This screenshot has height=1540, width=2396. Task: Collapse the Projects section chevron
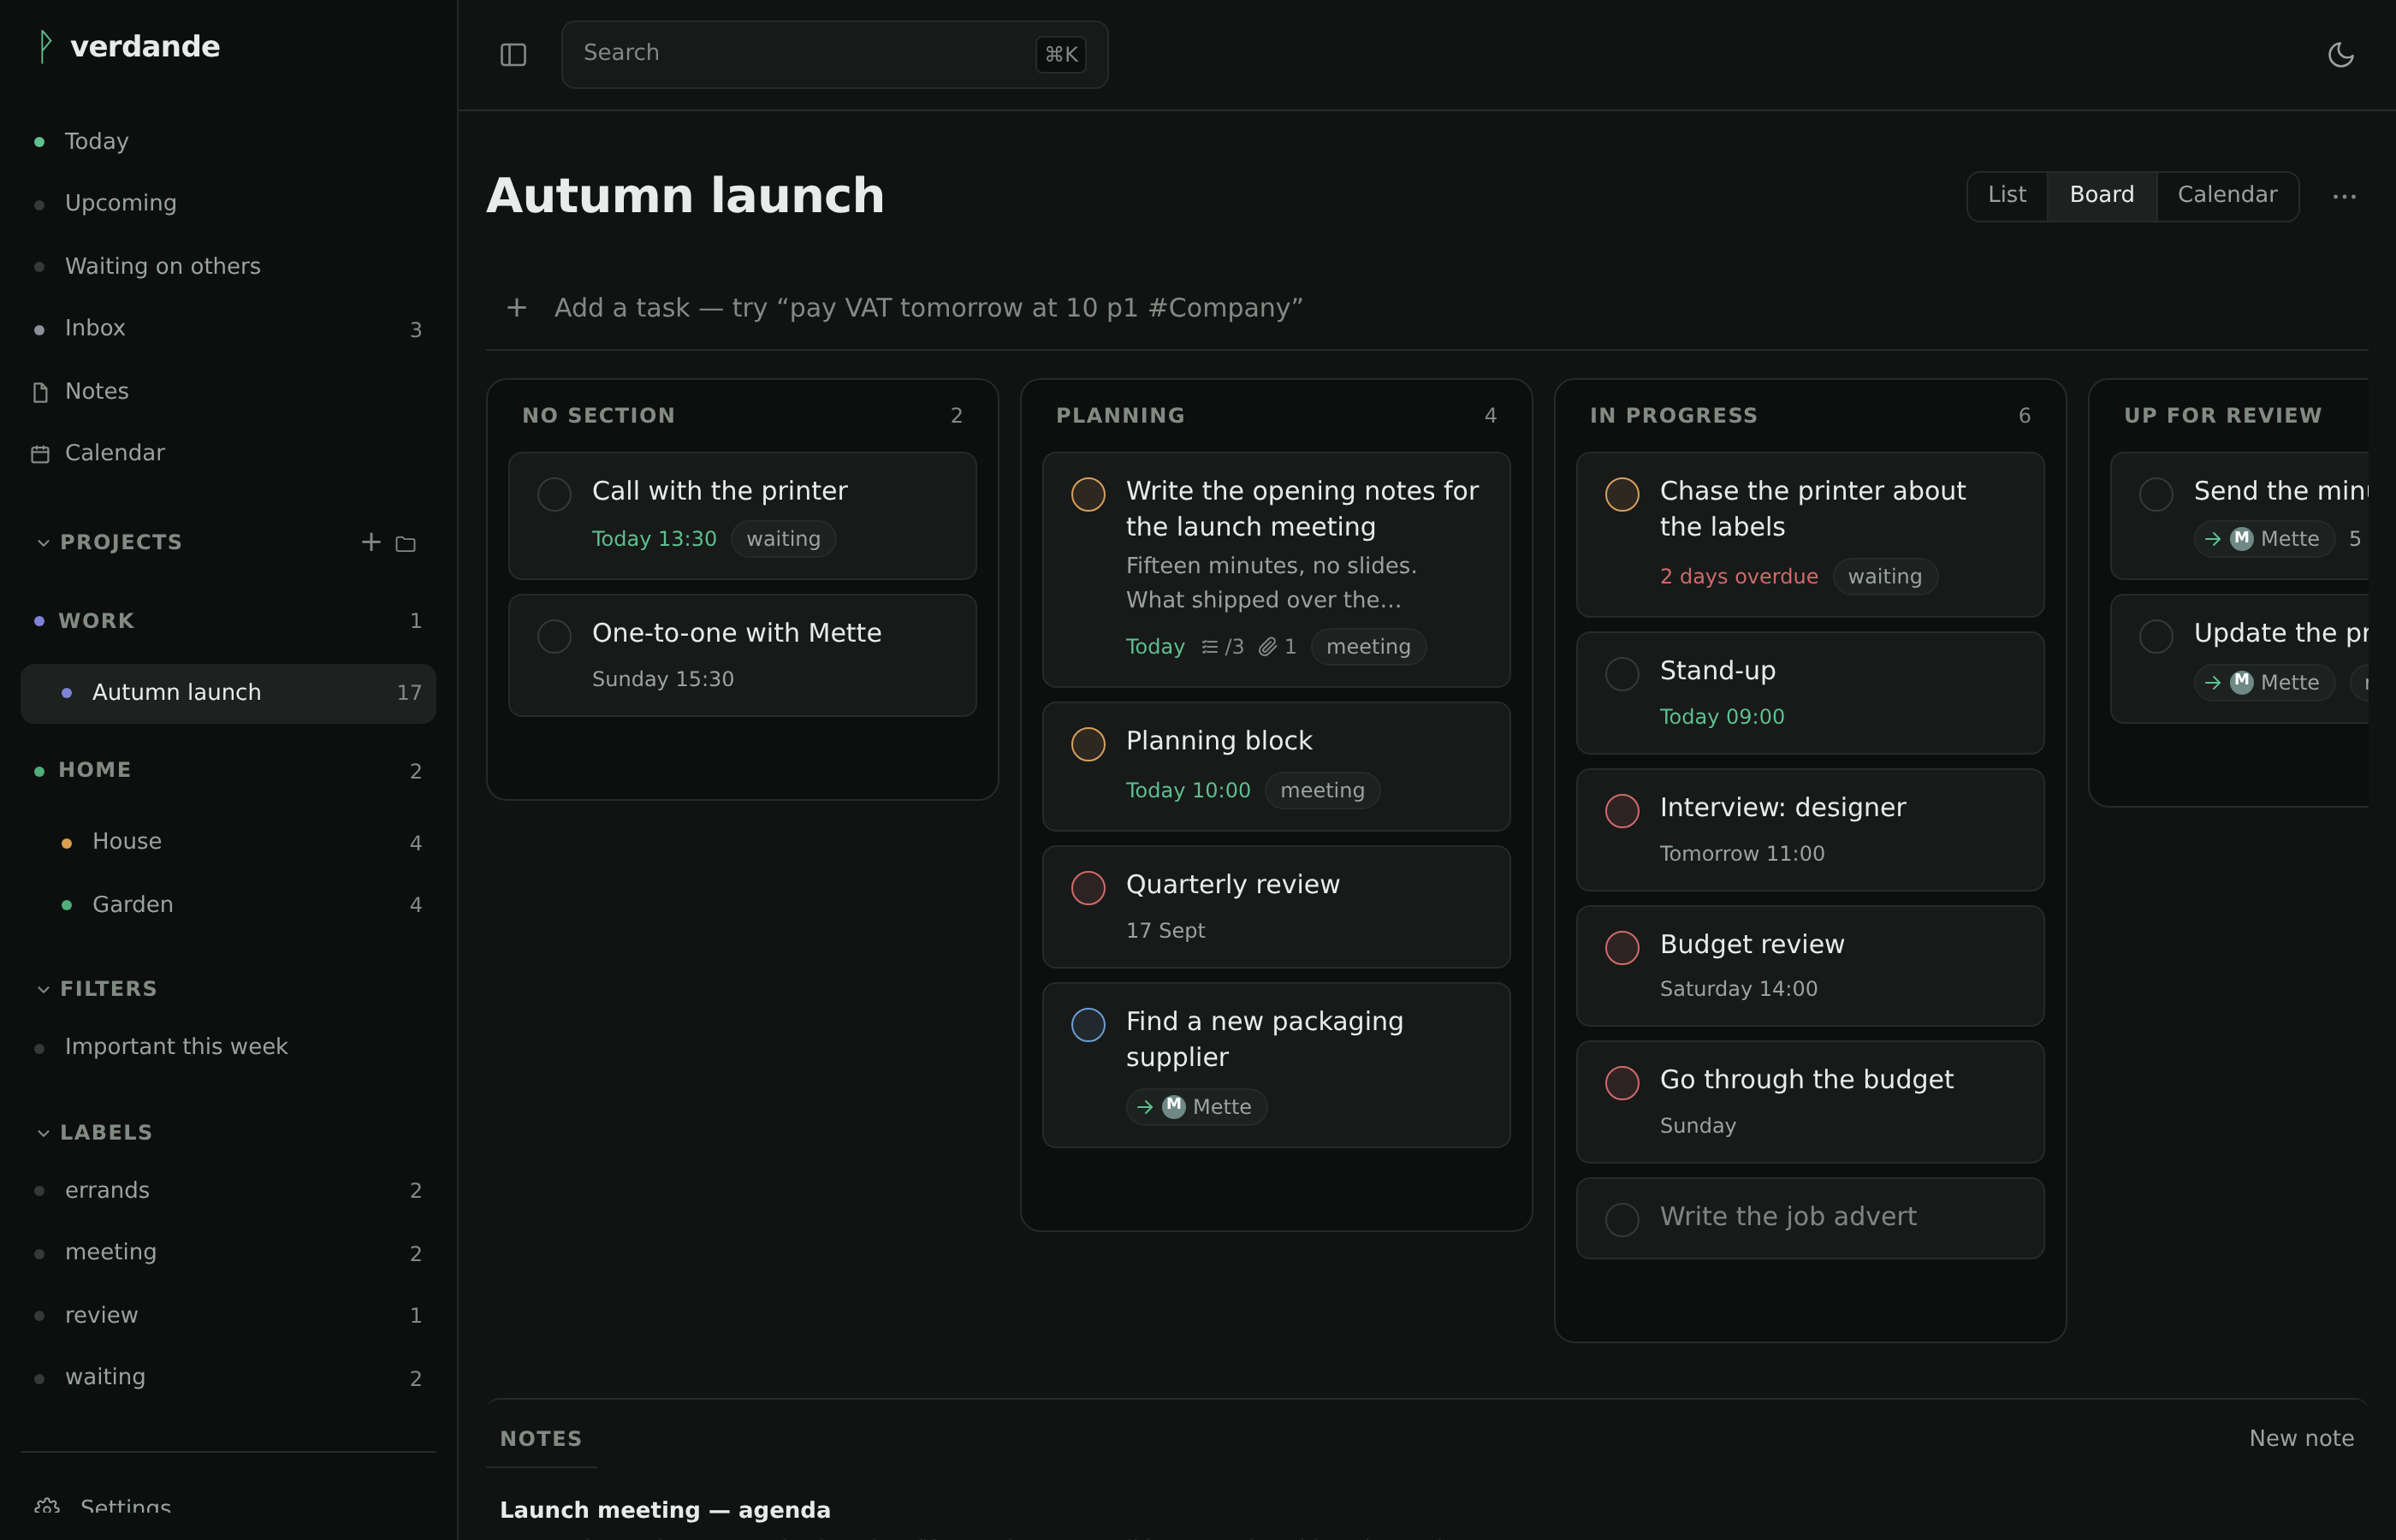tap(43, 543)
